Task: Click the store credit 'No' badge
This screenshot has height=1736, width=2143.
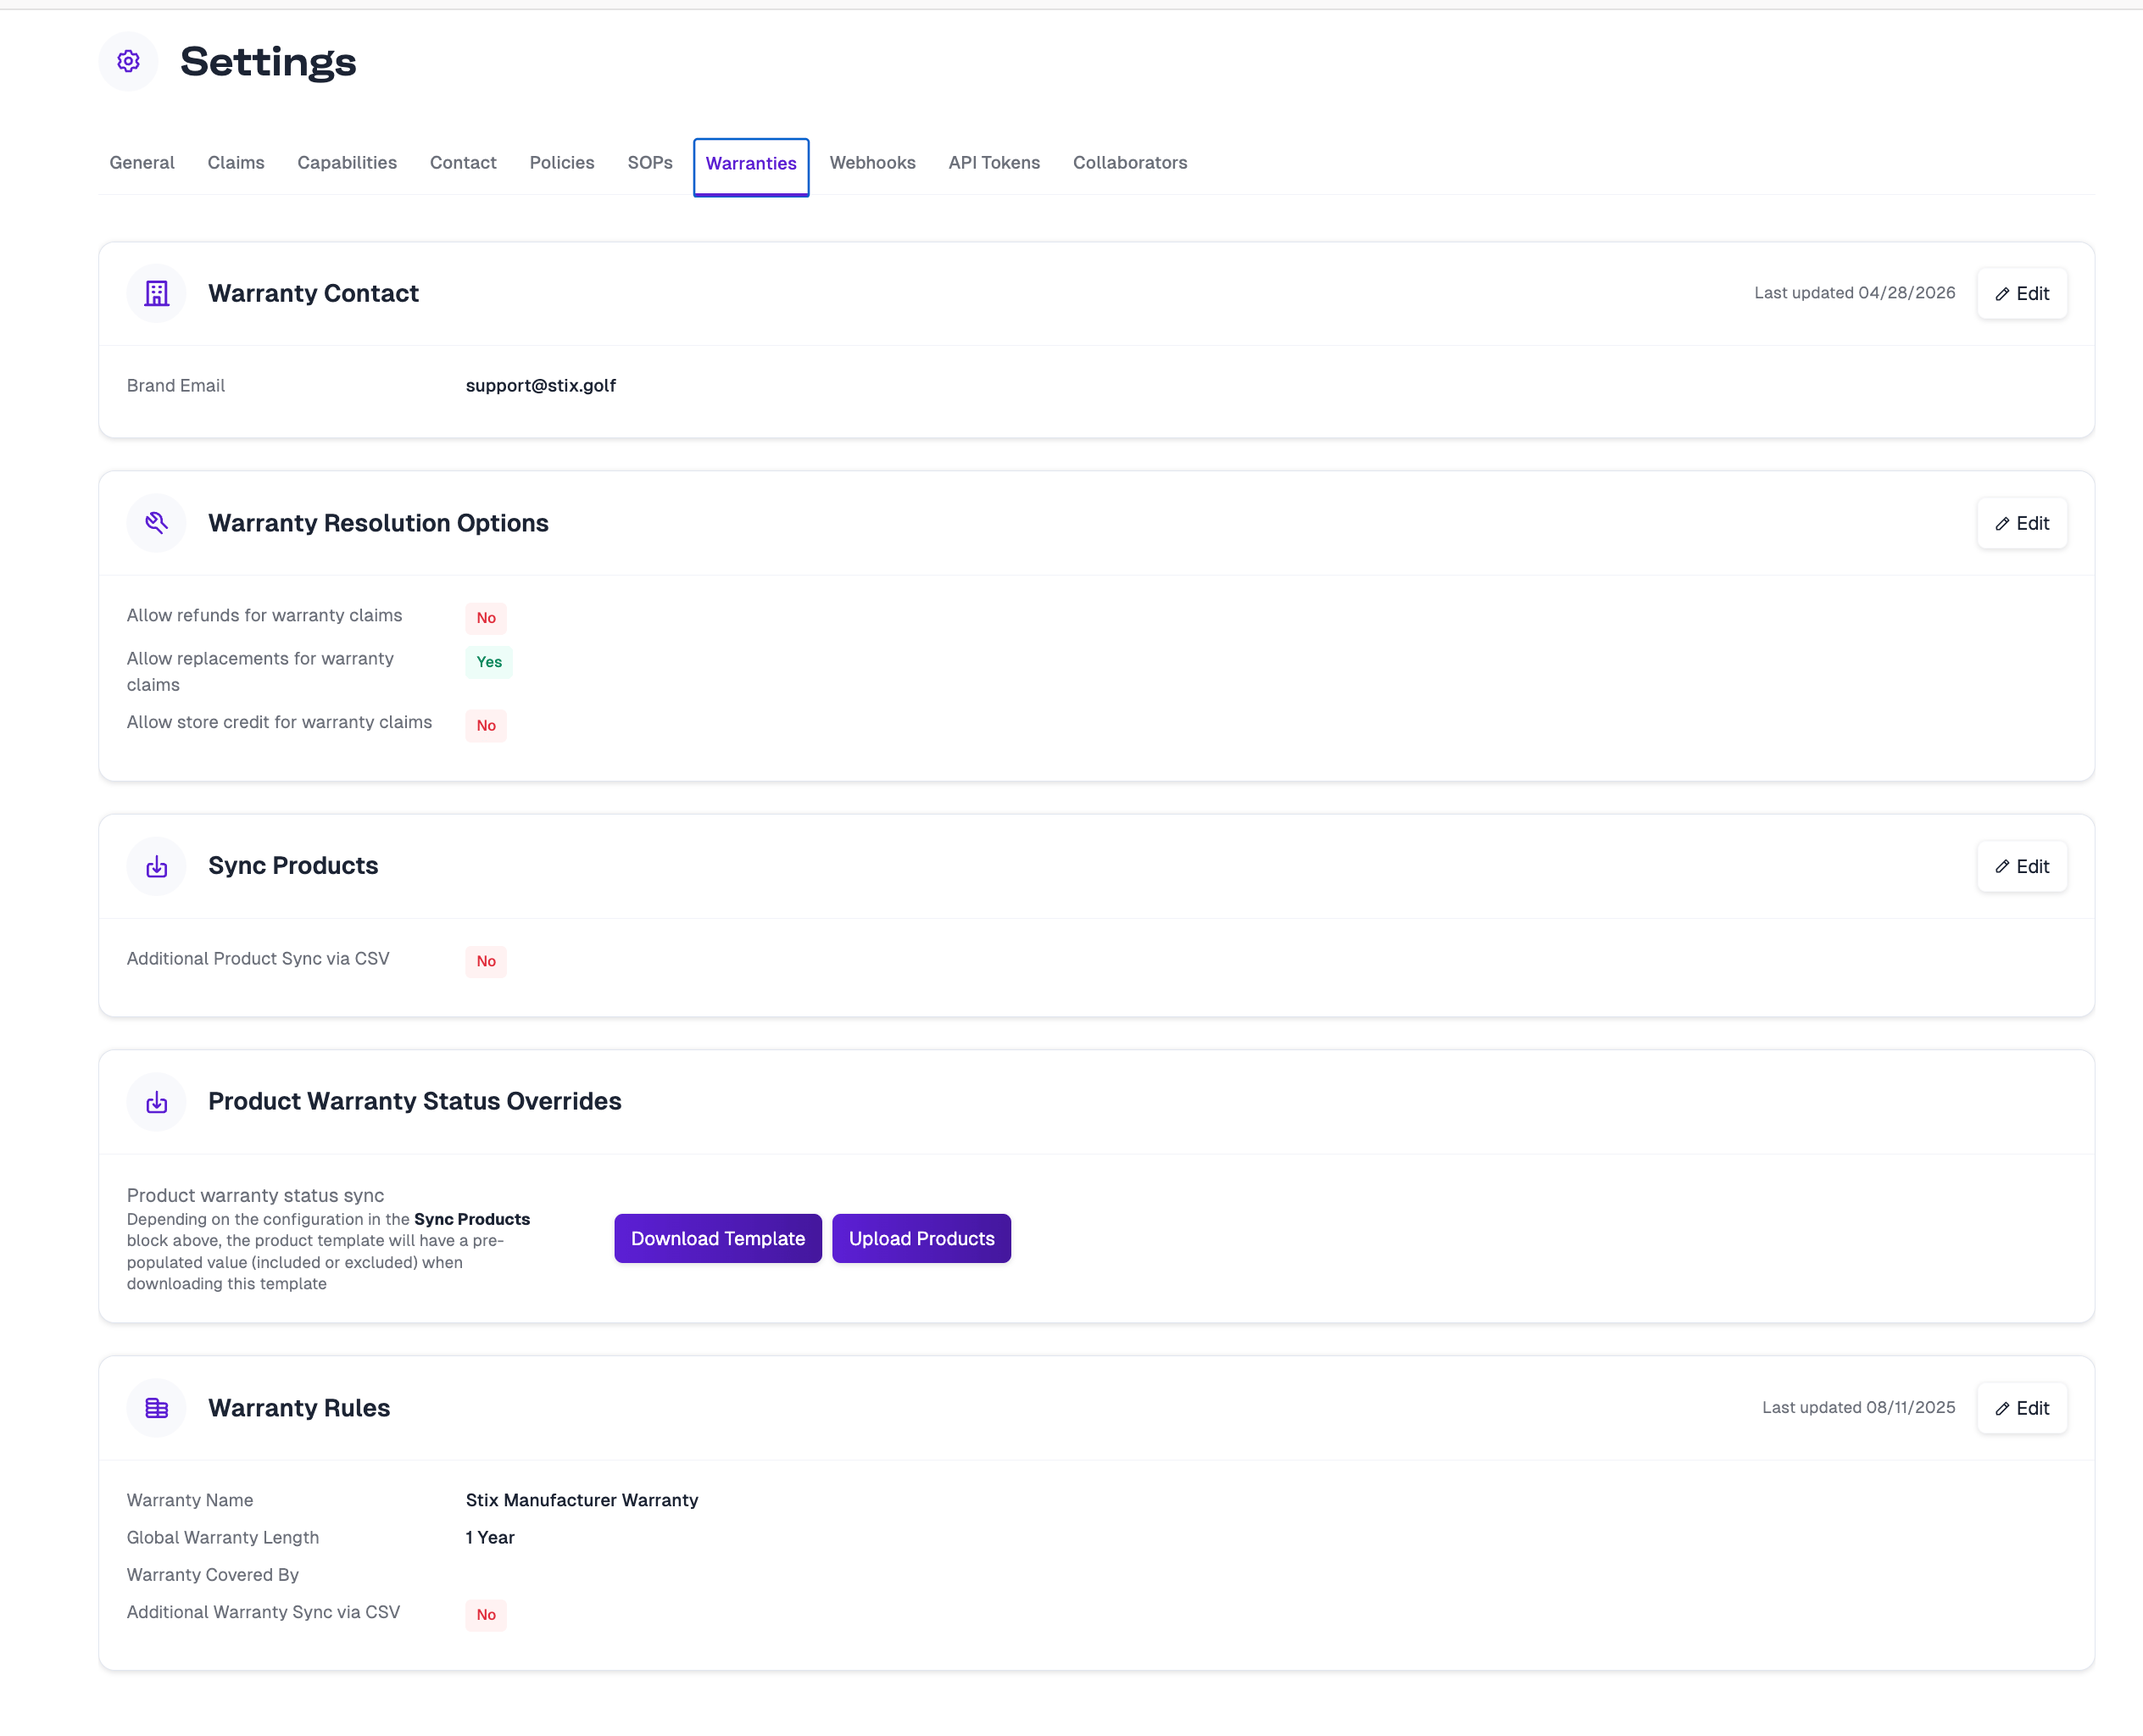Action: 486,726
